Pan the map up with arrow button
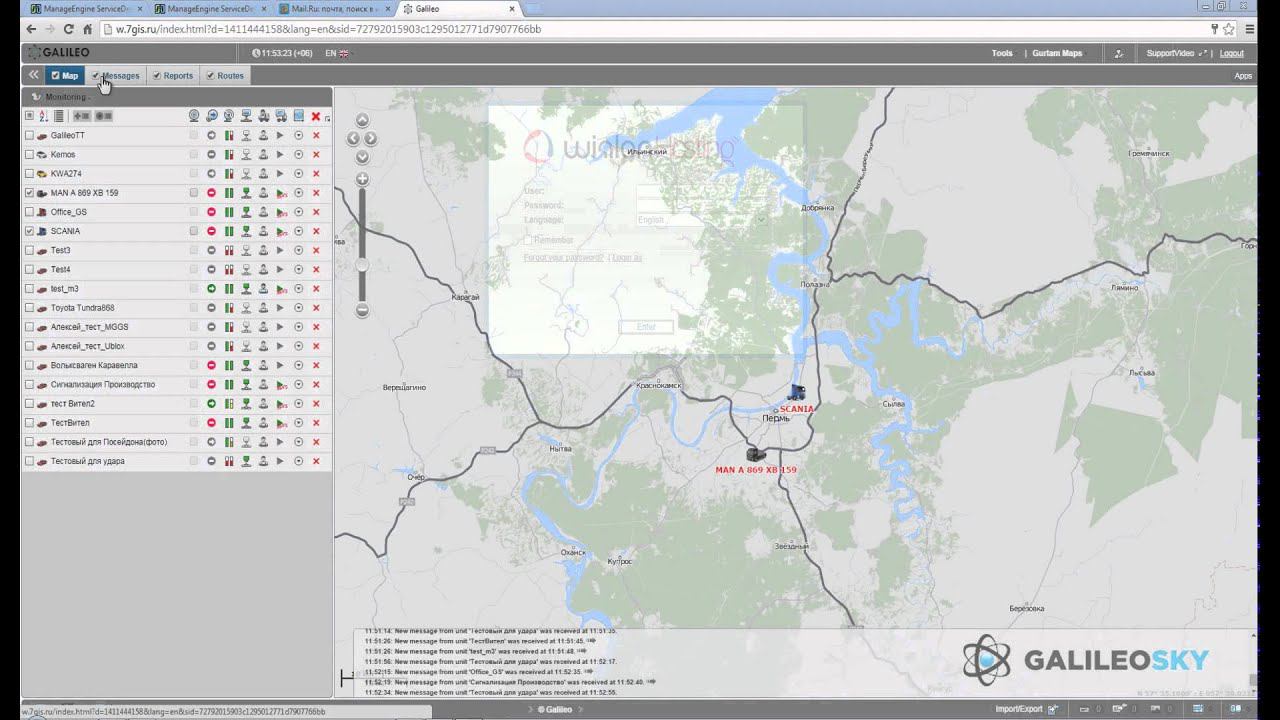The width and height of the screenshot is (1280, 720). (362, 121)
